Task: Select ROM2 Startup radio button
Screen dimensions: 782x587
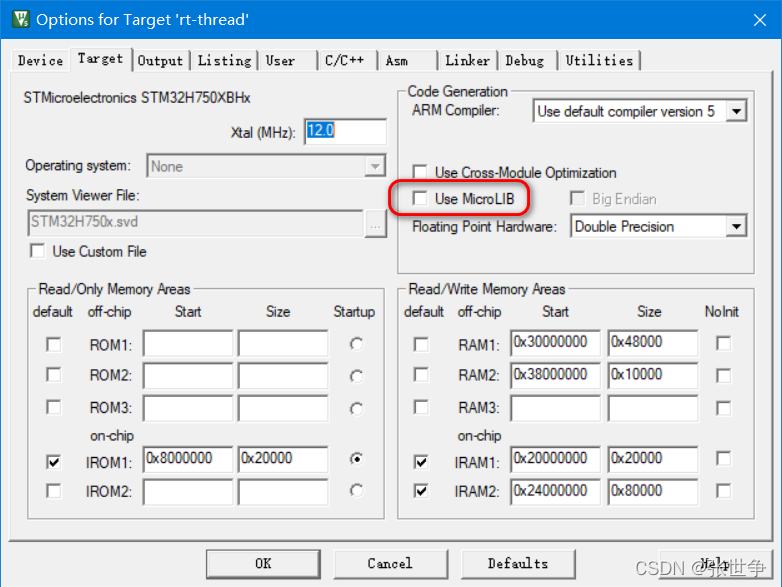Action: [x=357, y=376]
